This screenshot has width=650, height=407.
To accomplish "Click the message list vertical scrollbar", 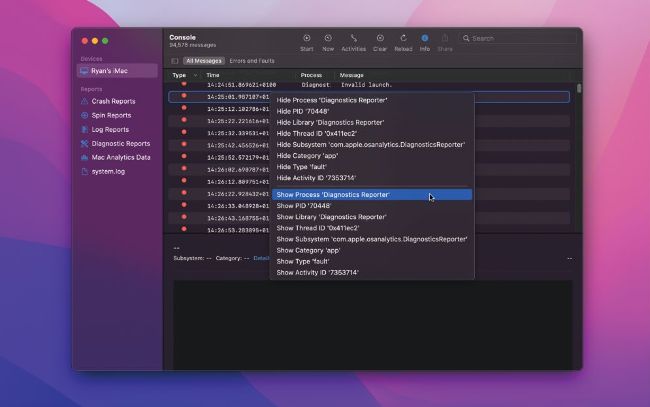I will (579, 89).
